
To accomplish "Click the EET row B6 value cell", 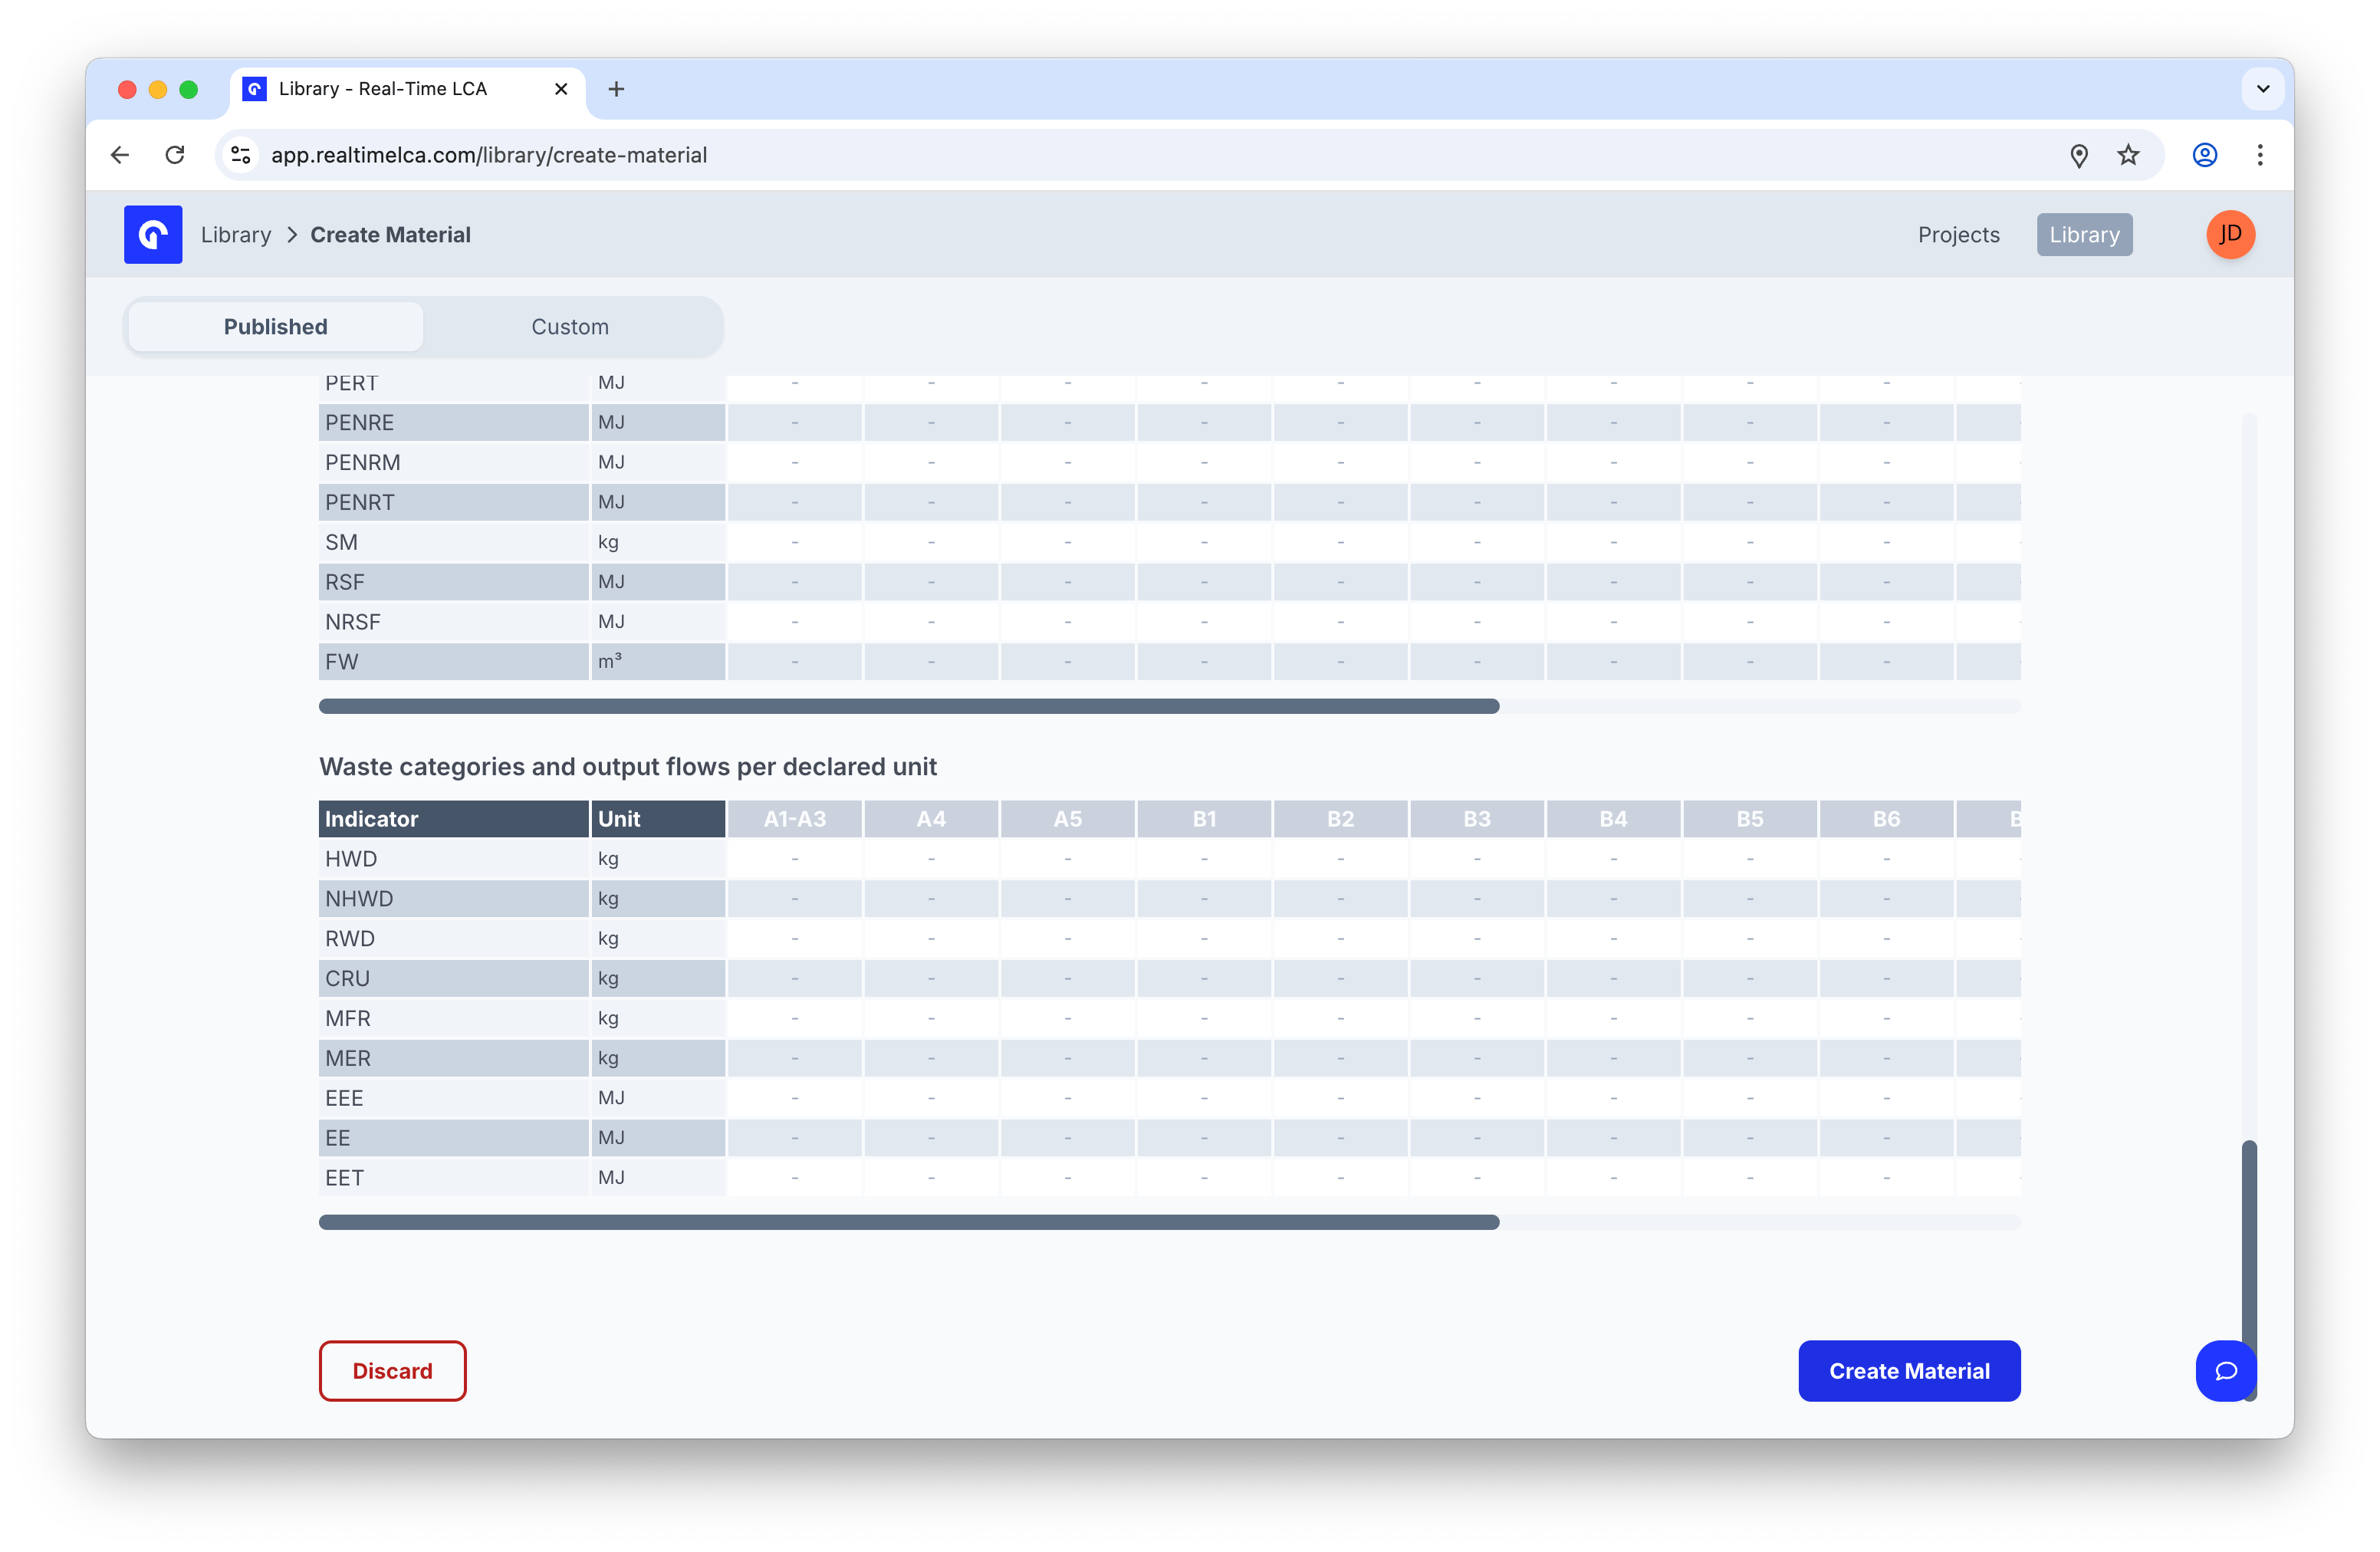I will [1887, 1178].
